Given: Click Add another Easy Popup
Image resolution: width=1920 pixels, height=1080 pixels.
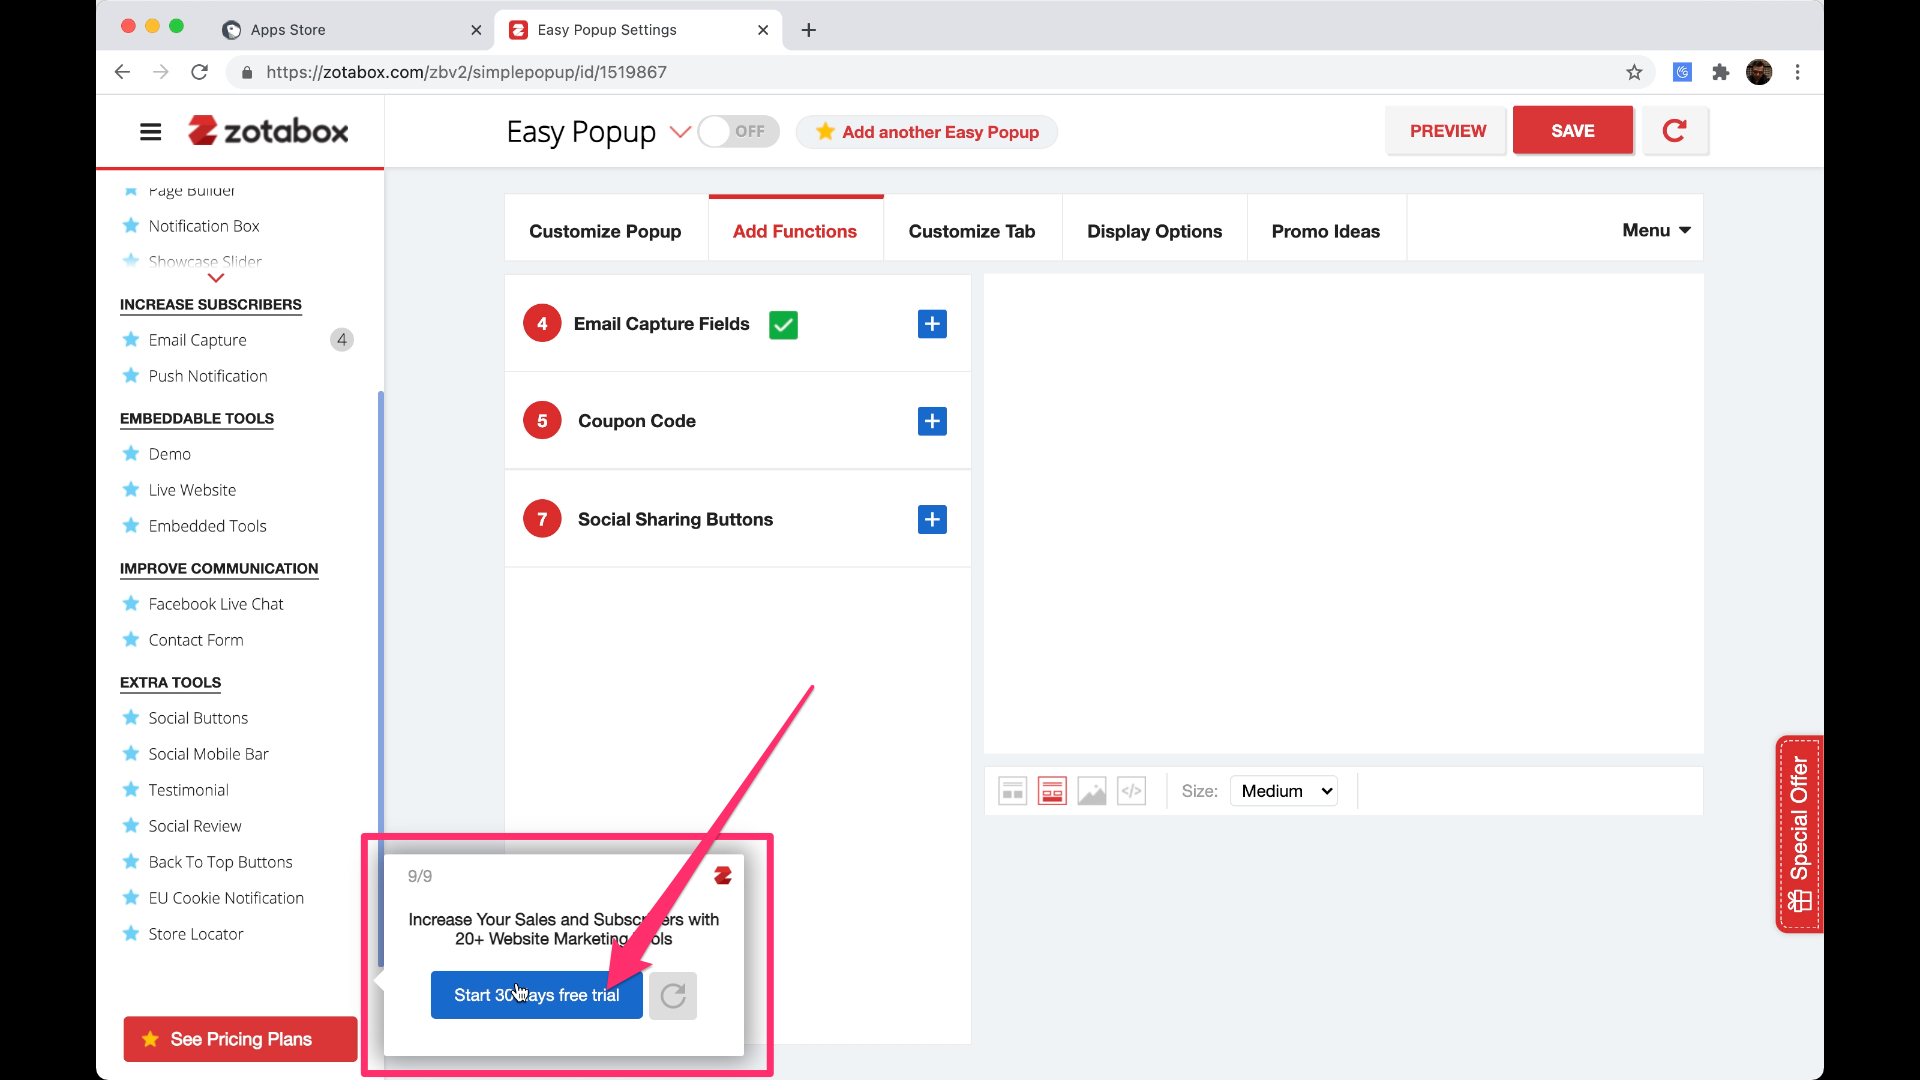Looking at the screenshot, I should (927, 132).
